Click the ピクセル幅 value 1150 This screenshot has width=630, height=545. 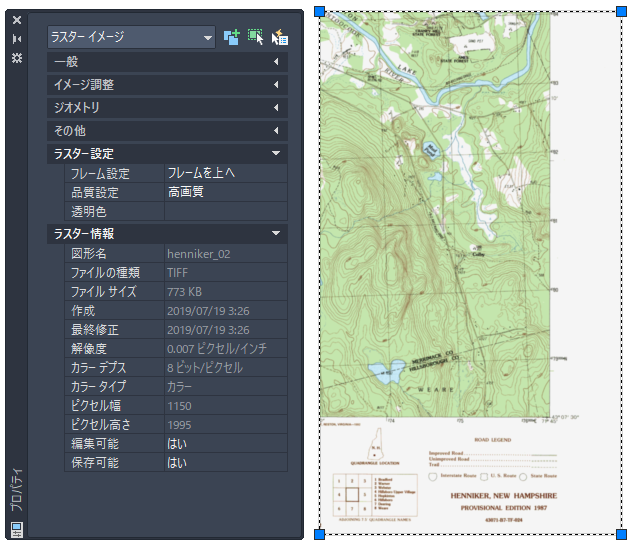pyautogui.click(x=226, y=406)
